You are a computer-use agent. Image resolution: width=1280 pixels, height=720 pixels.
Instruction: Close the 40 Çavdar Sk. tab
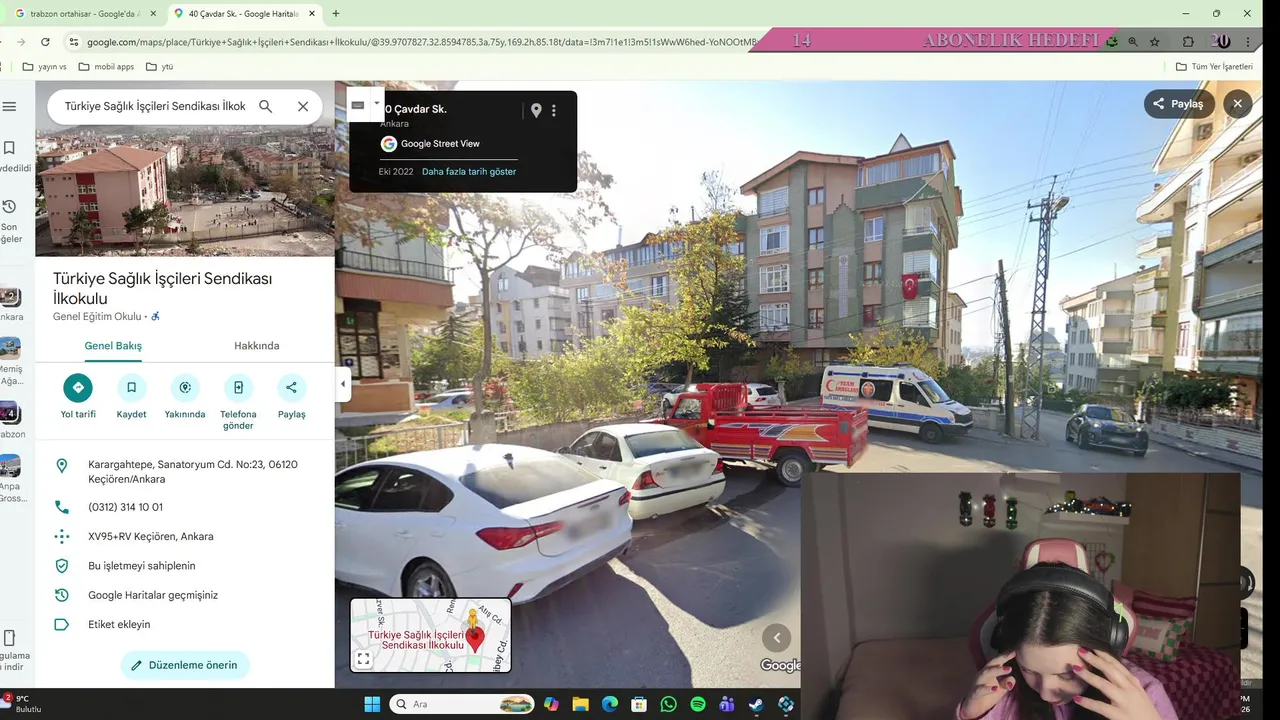tap(313, 13)
